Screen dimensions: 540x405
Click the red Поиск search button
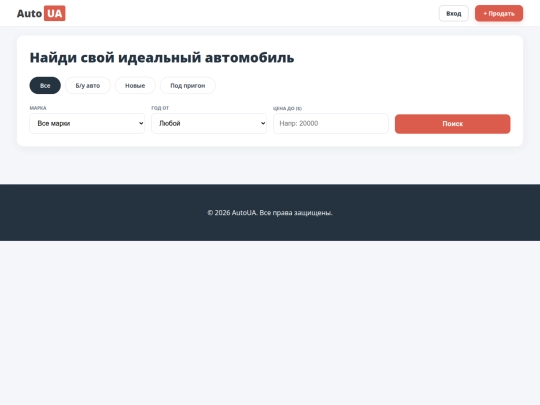453,124
